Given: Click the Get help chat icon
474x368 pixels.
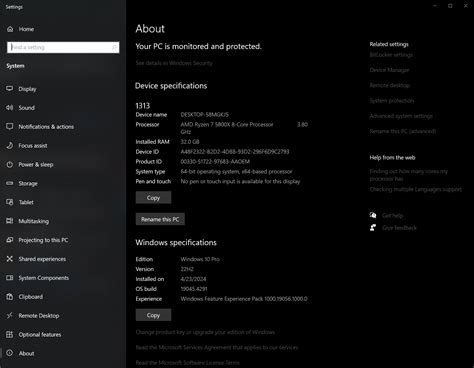Looking at the screenshot, I should tap(373, 215).
